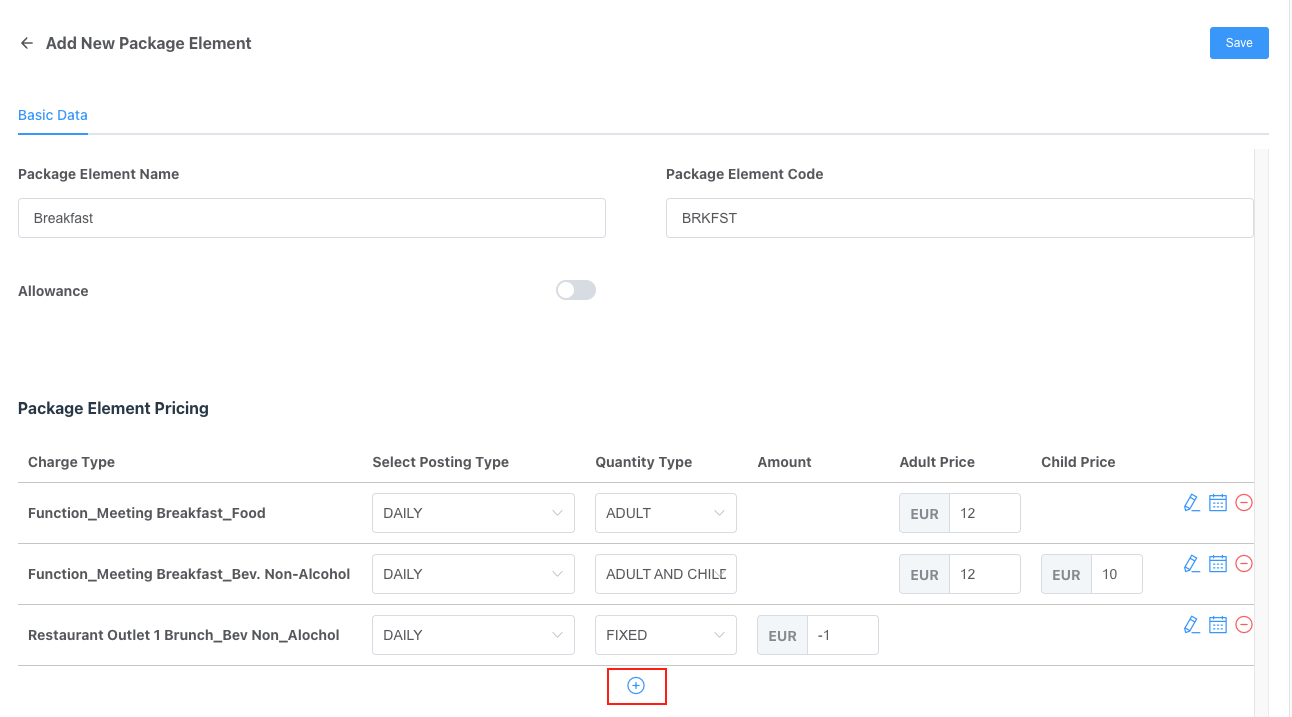Click the plus icon to add pricing row
Image resolution: width=1292 pixels, height=717 pixels.
(636, 686)
